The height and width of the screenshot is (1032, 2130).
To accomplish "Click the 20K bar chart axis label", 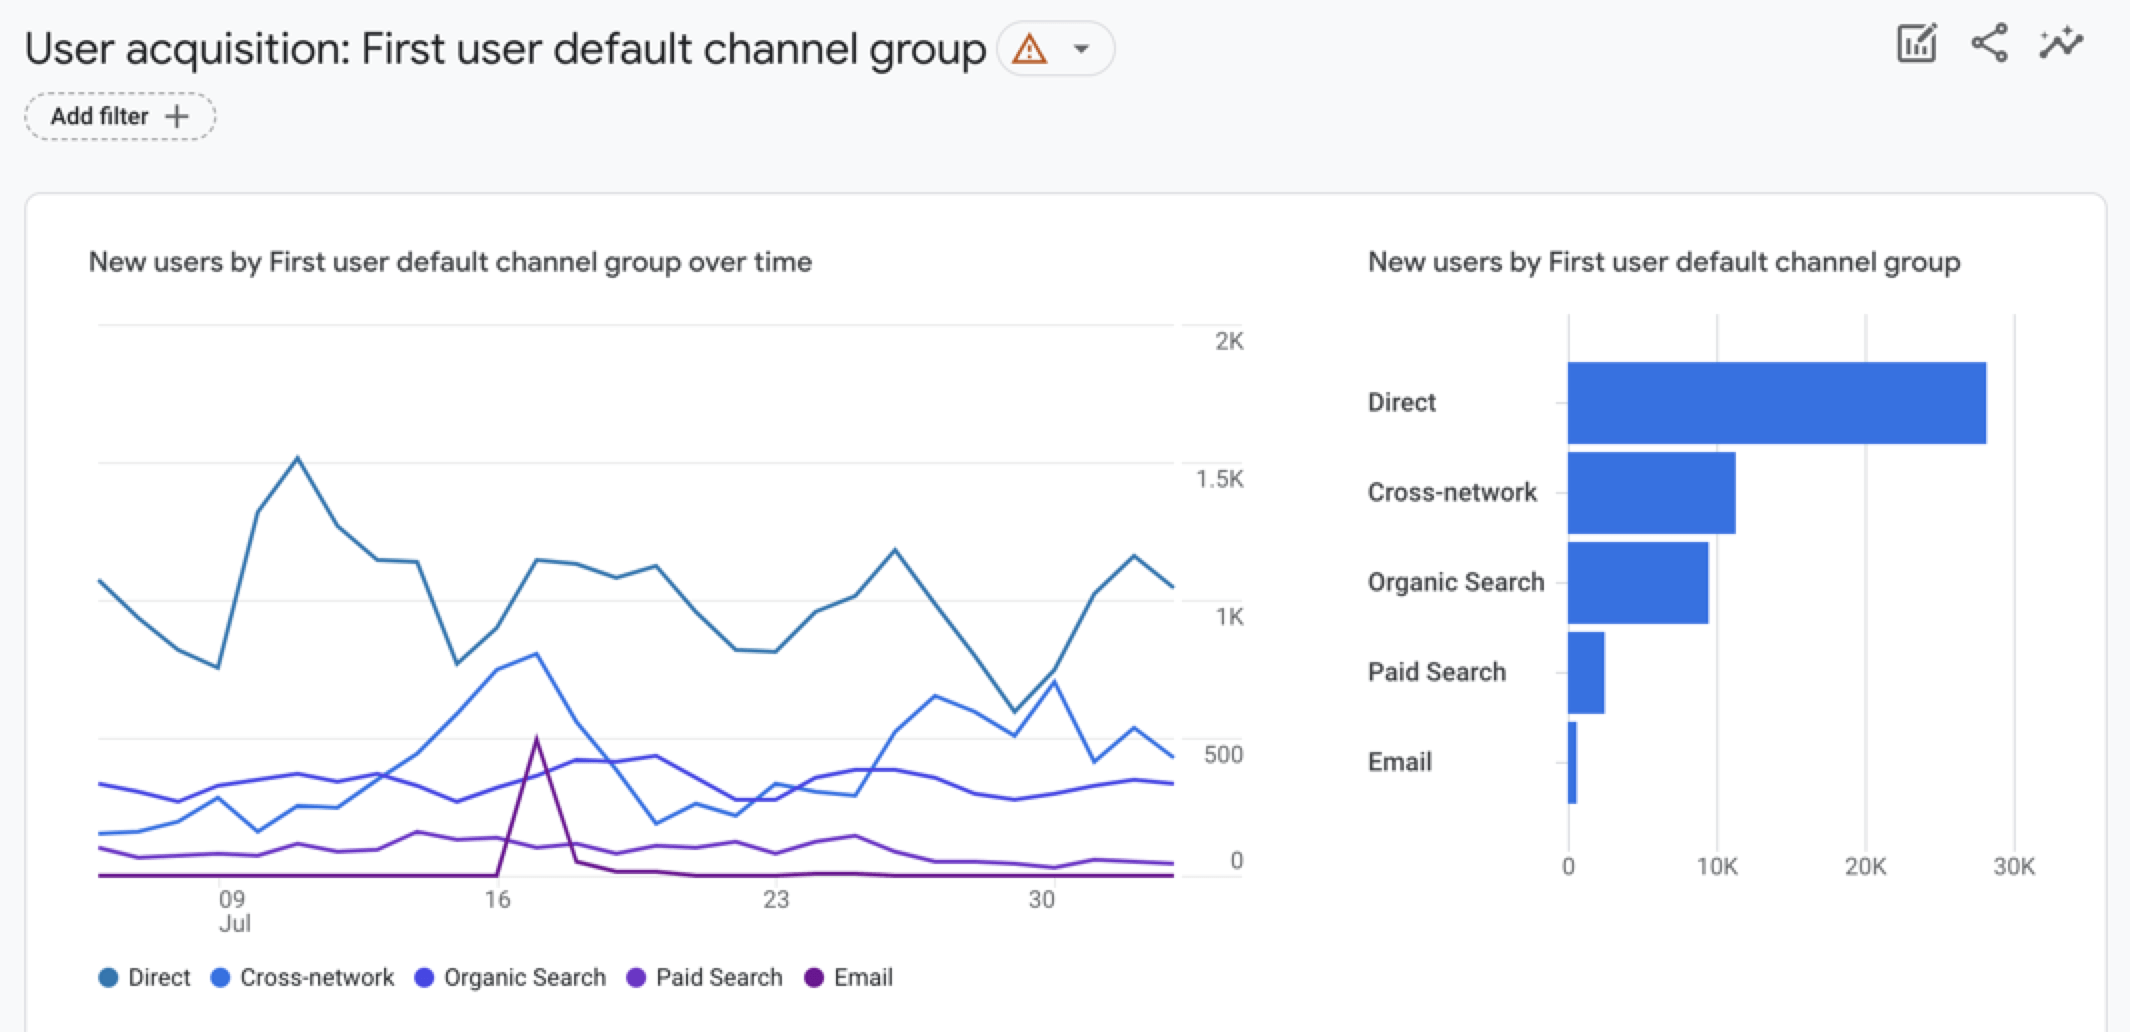I will coord(1865,867).
